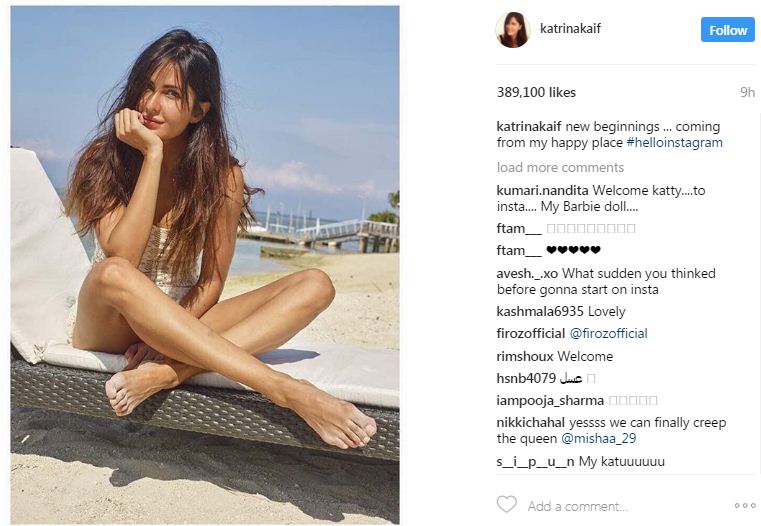Open iampooja_sharma commenter profile
The height and width of the screenshot is (526, 761).
[550, 400]
